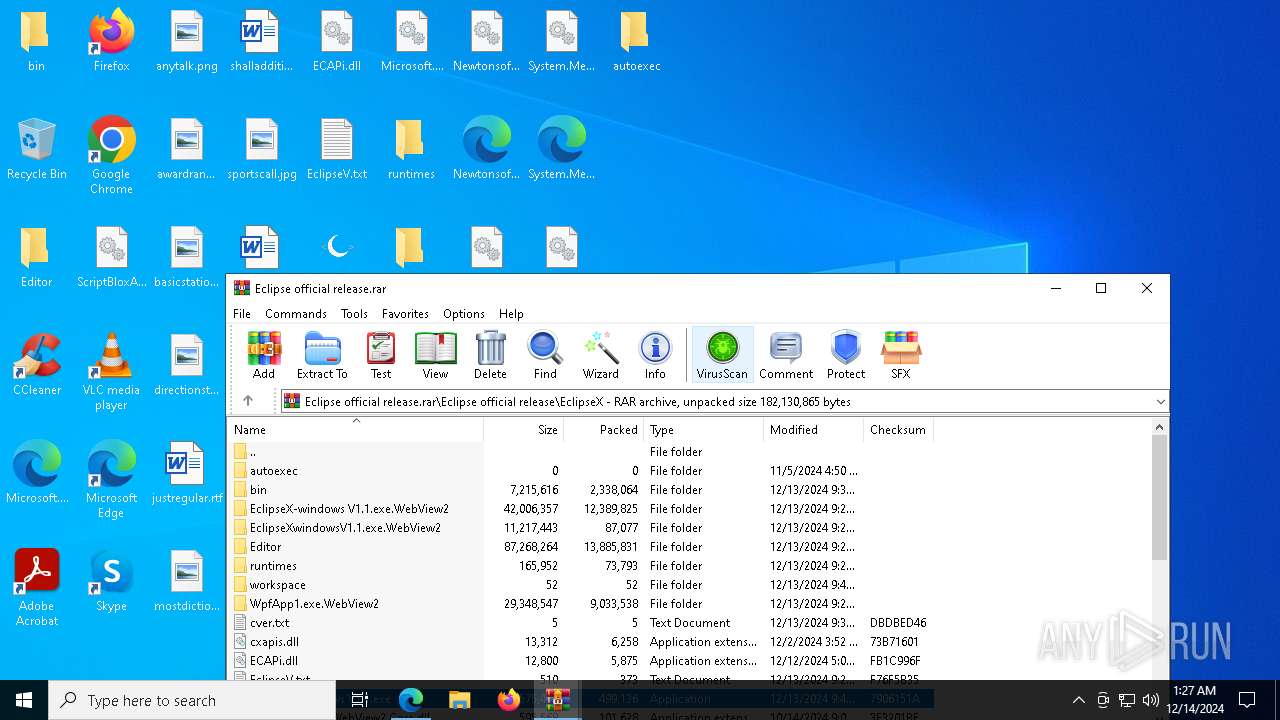Viewport: 1280px width, 720px height.
Task: Select the cver.txt file row
Action: click(x=581, y=623)
